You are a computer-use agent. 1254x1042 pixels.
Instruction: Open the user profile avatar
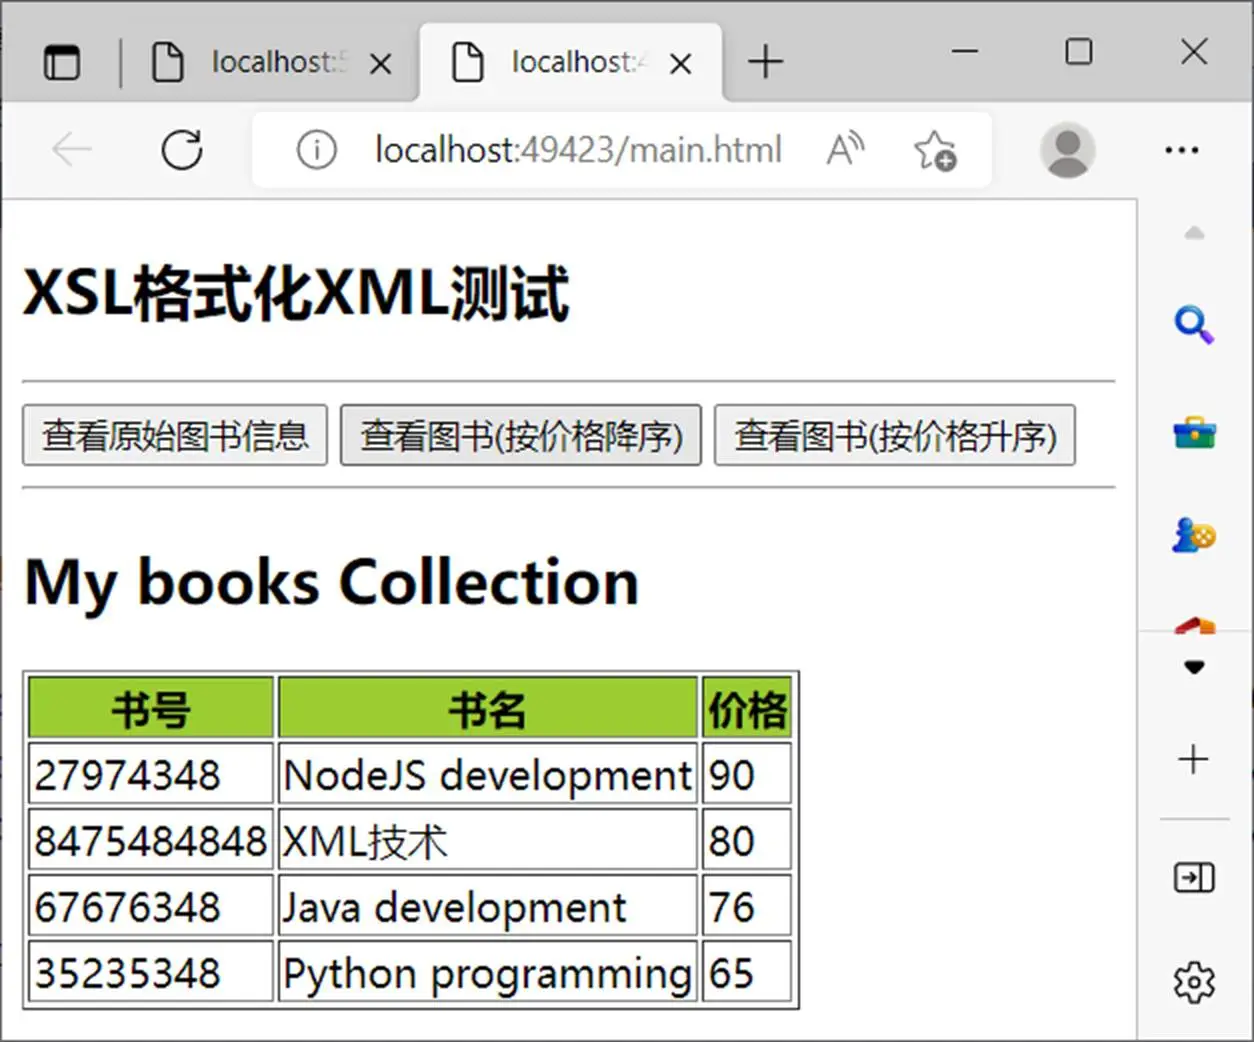1068,151
